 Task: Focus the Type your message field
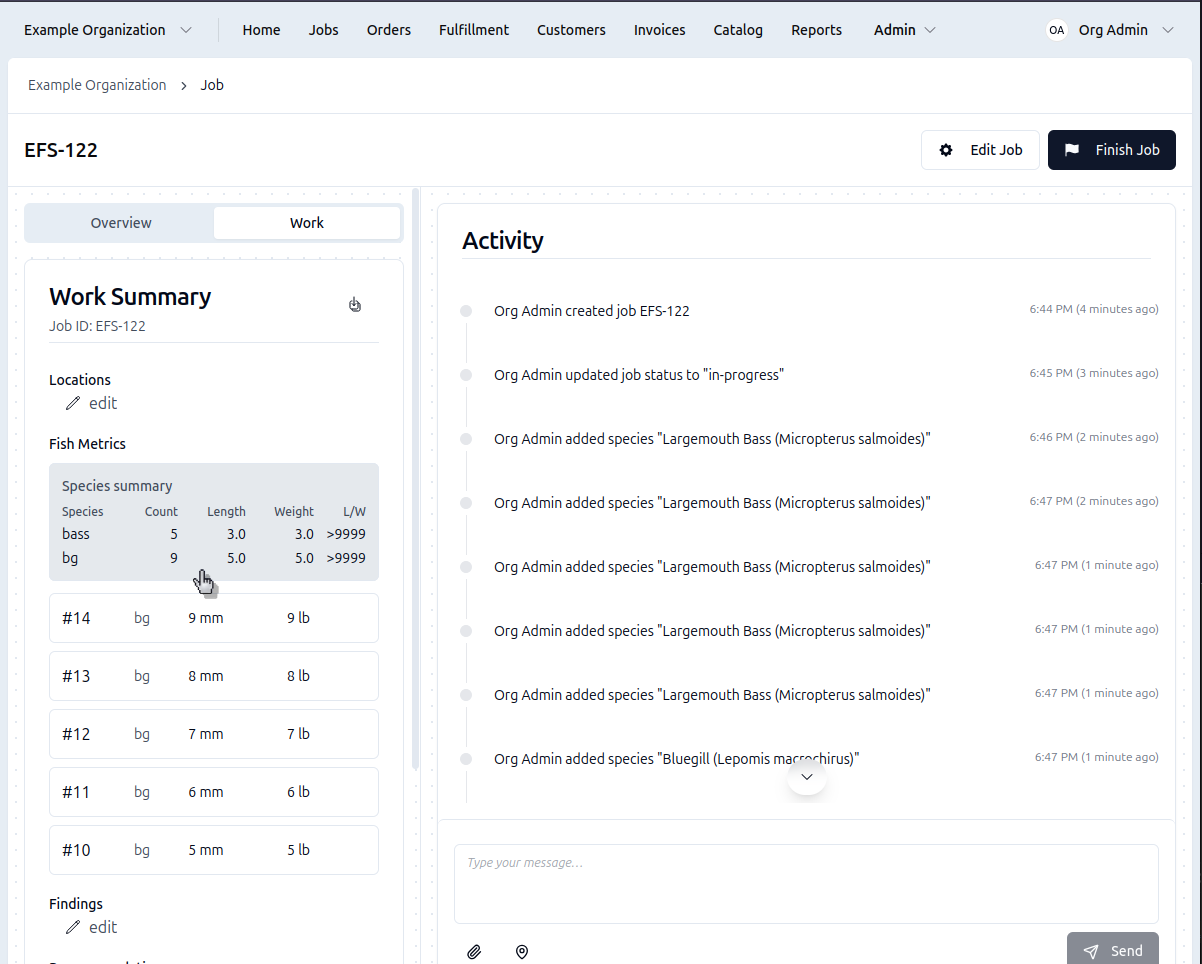[x=806, y=883]
